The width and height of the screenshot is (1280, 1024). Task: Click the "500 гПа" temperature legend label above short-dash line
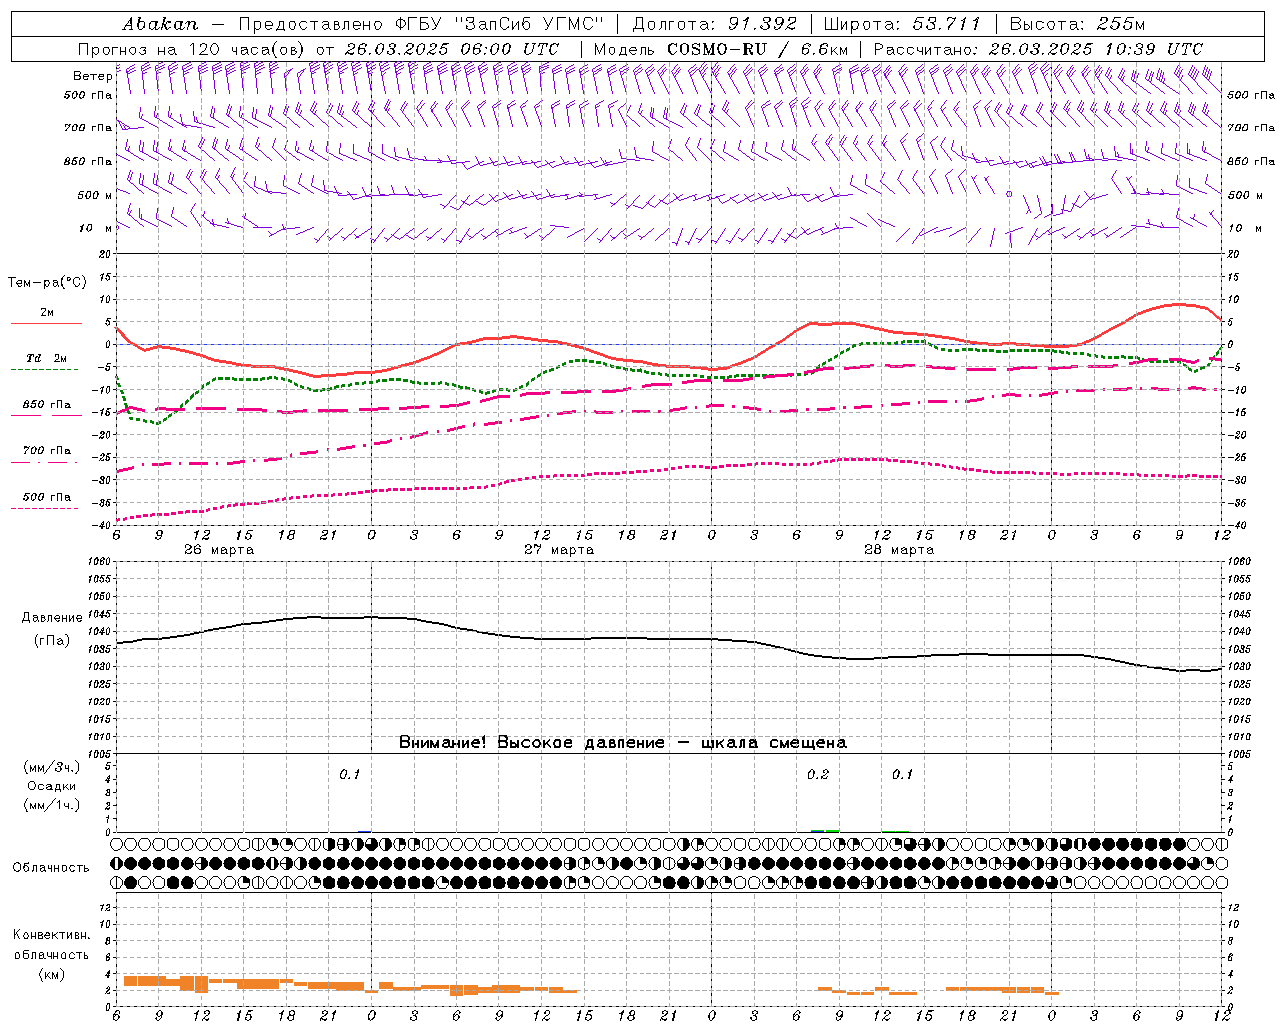coord(47,497)
